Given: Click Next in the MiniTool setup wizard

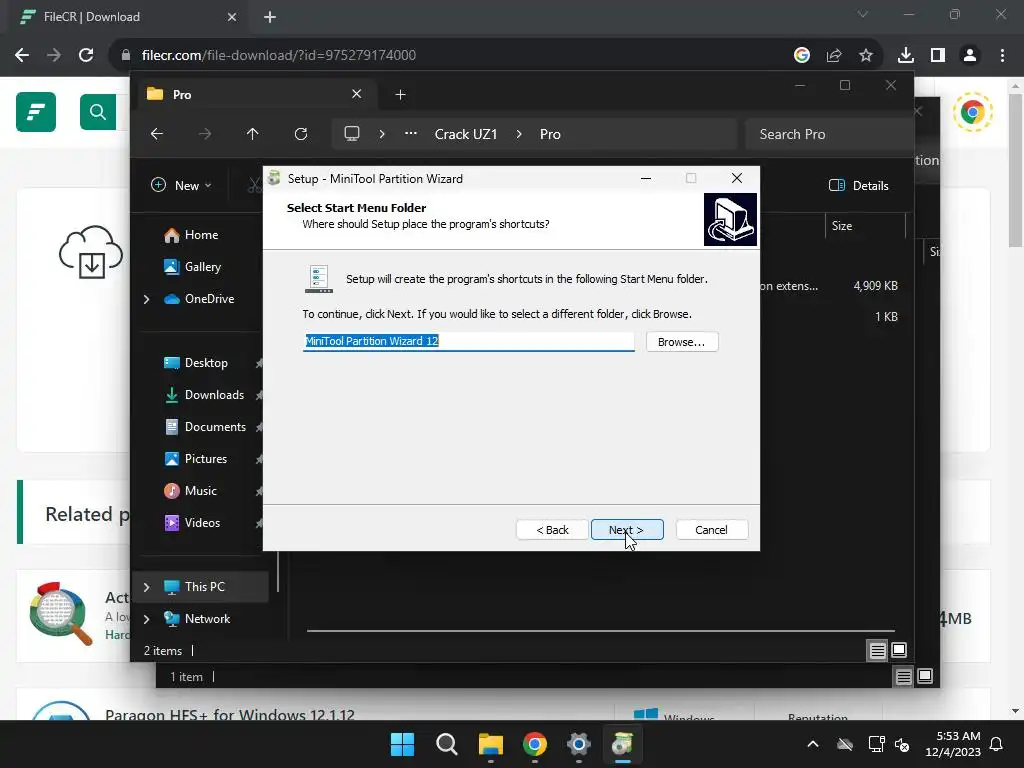Looking at the screenshot, I should click(x=627, y=530).
